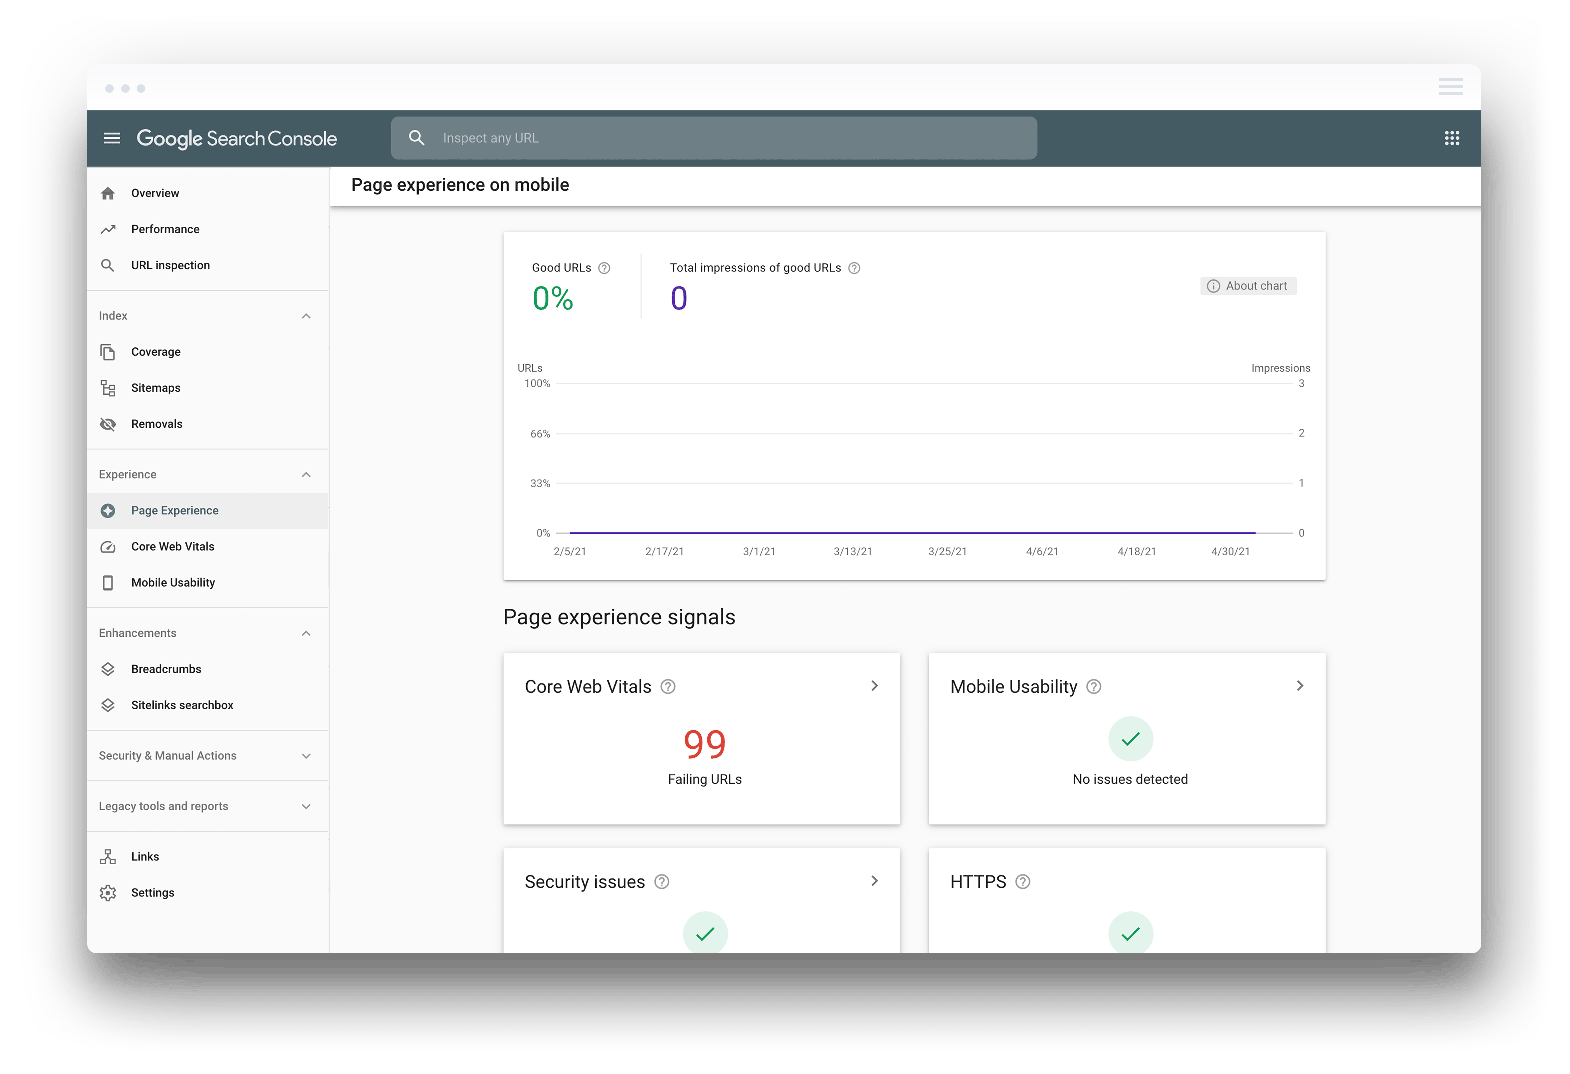This screenshot has height=1074, width=1570.
Task: Click the About chart button
Action: click(1248, 286)
